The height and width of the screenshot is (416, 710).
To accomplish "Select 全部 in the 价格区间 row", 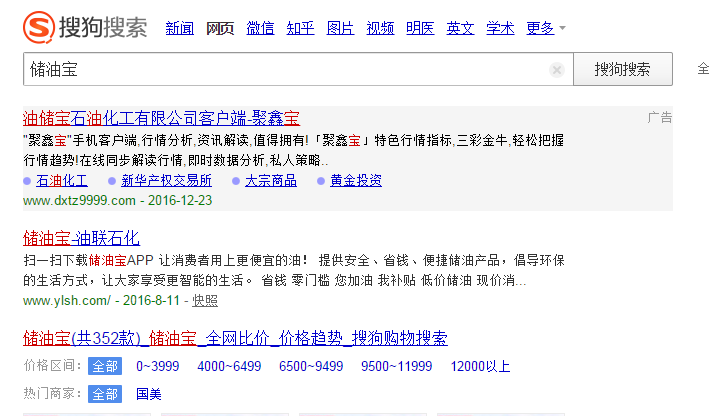I will [x=105, y=366].
